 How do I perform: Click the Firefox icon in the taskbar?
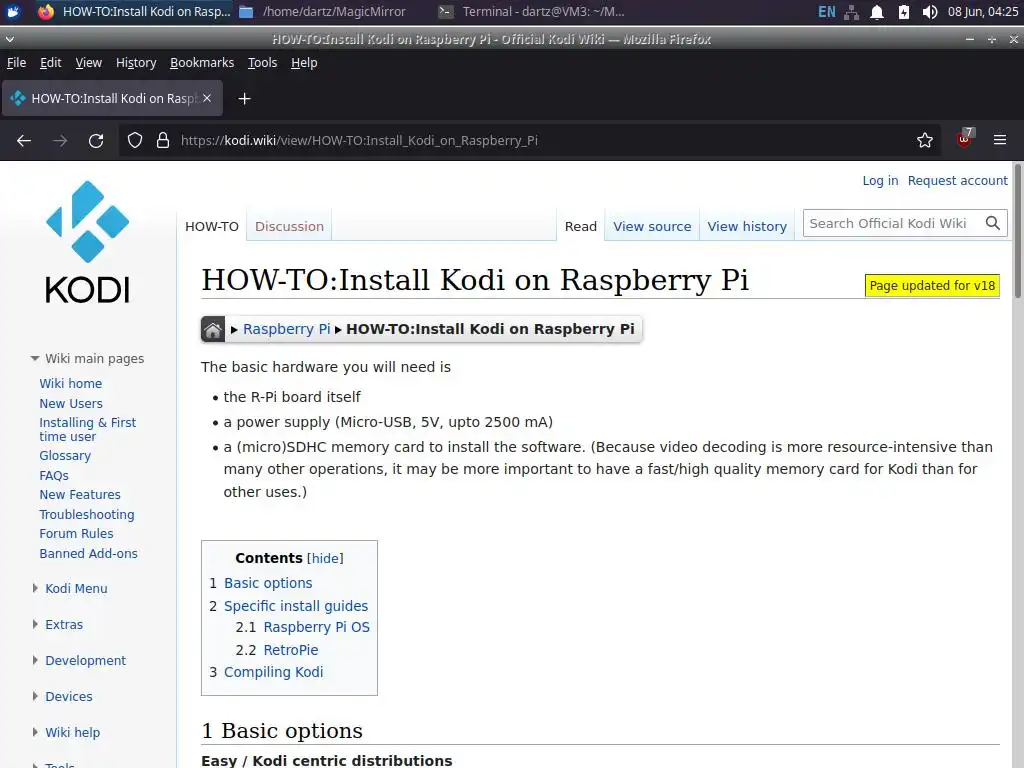(46, 12)
